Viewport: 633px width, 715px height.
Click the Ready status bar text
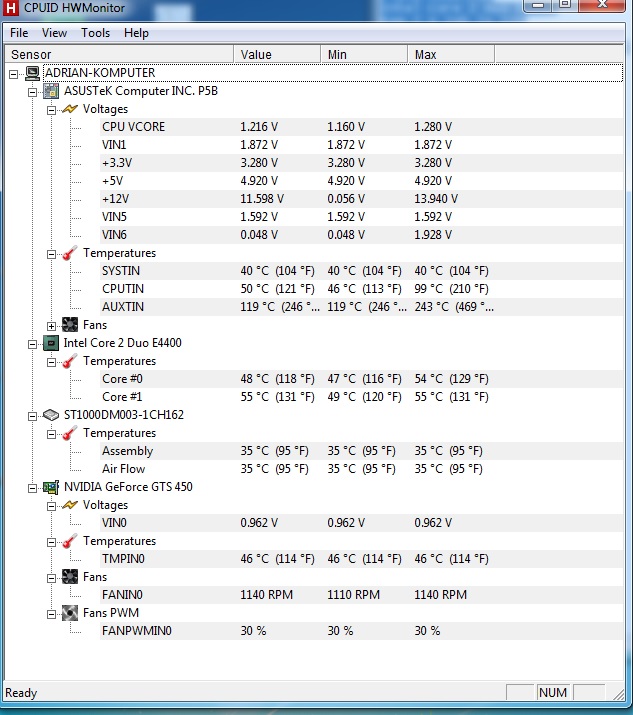click(21, 693)
